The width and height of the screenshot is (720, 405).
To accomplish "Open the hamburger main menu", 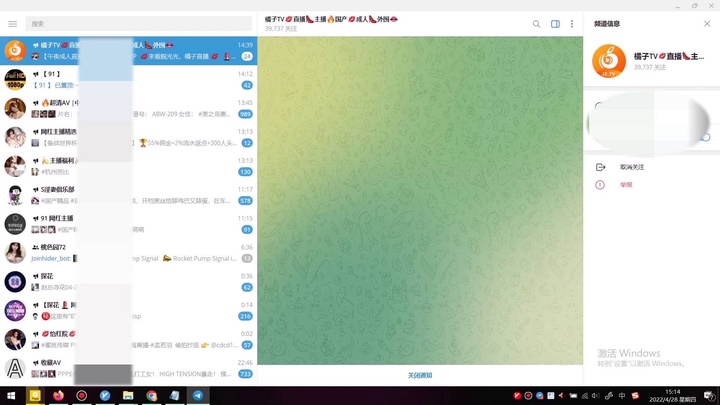I will tap(12, 23).
